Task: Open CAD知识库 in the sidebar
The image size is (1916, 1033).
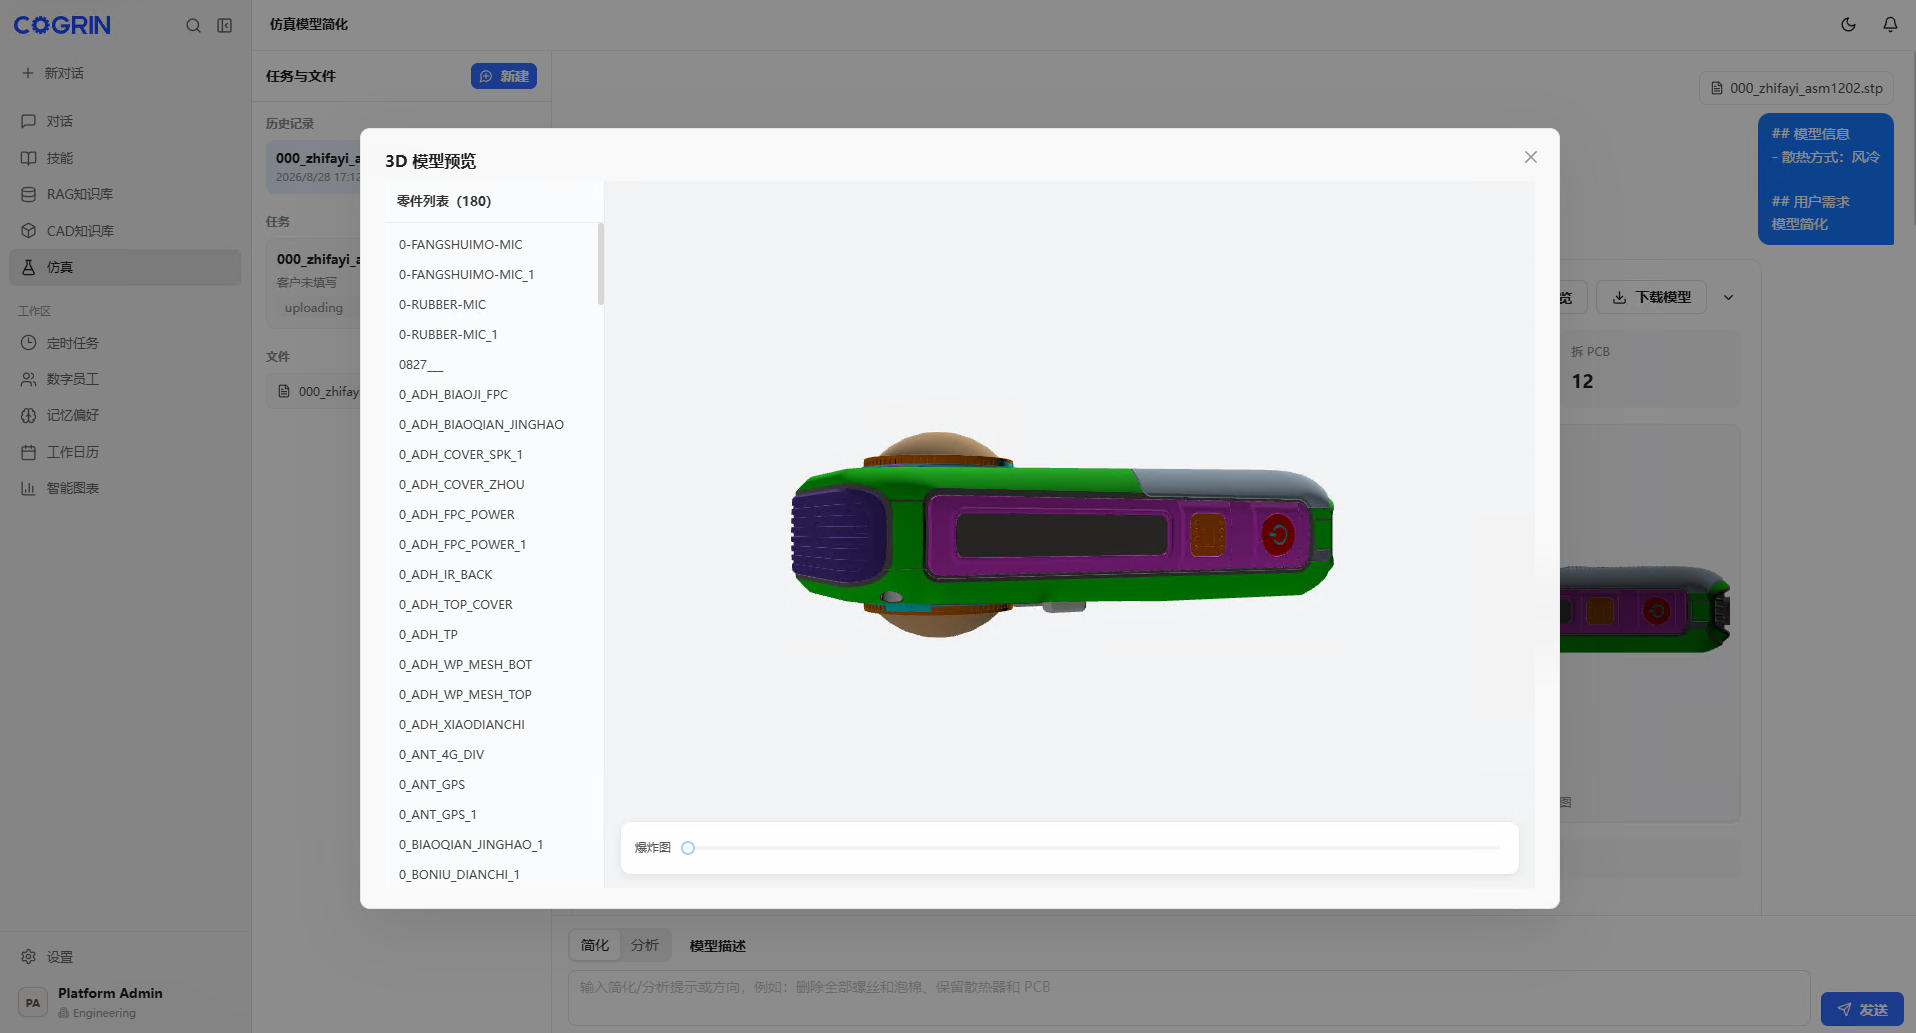Action: tap(125, 231)
